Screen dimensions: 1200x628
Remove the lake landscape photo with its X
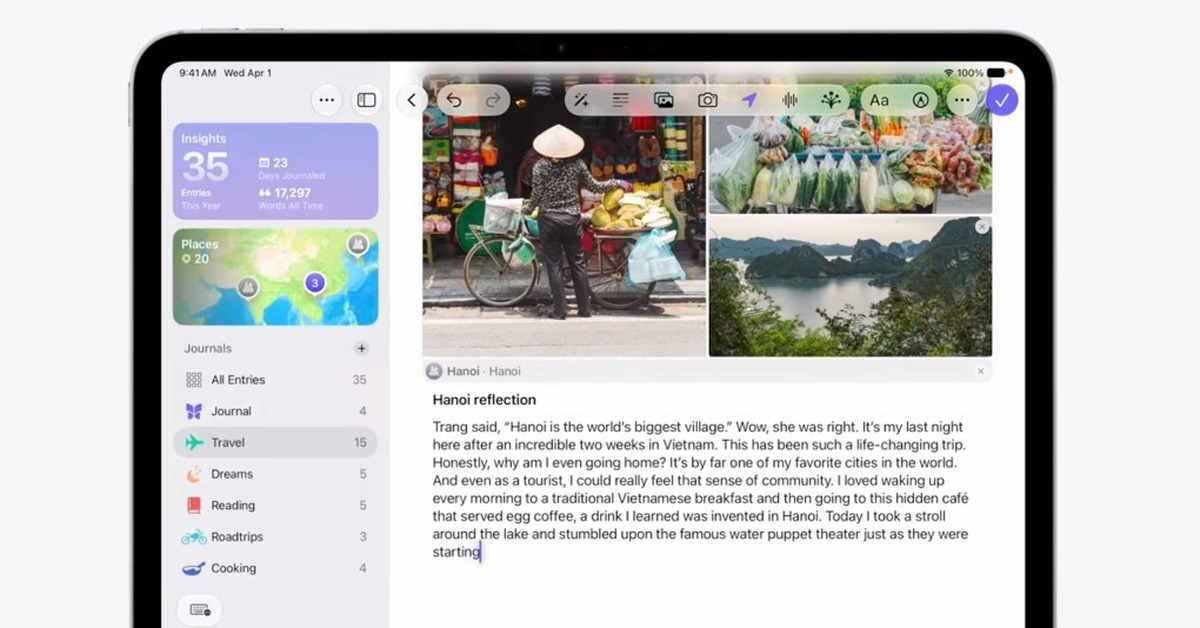tap(982, 228)
